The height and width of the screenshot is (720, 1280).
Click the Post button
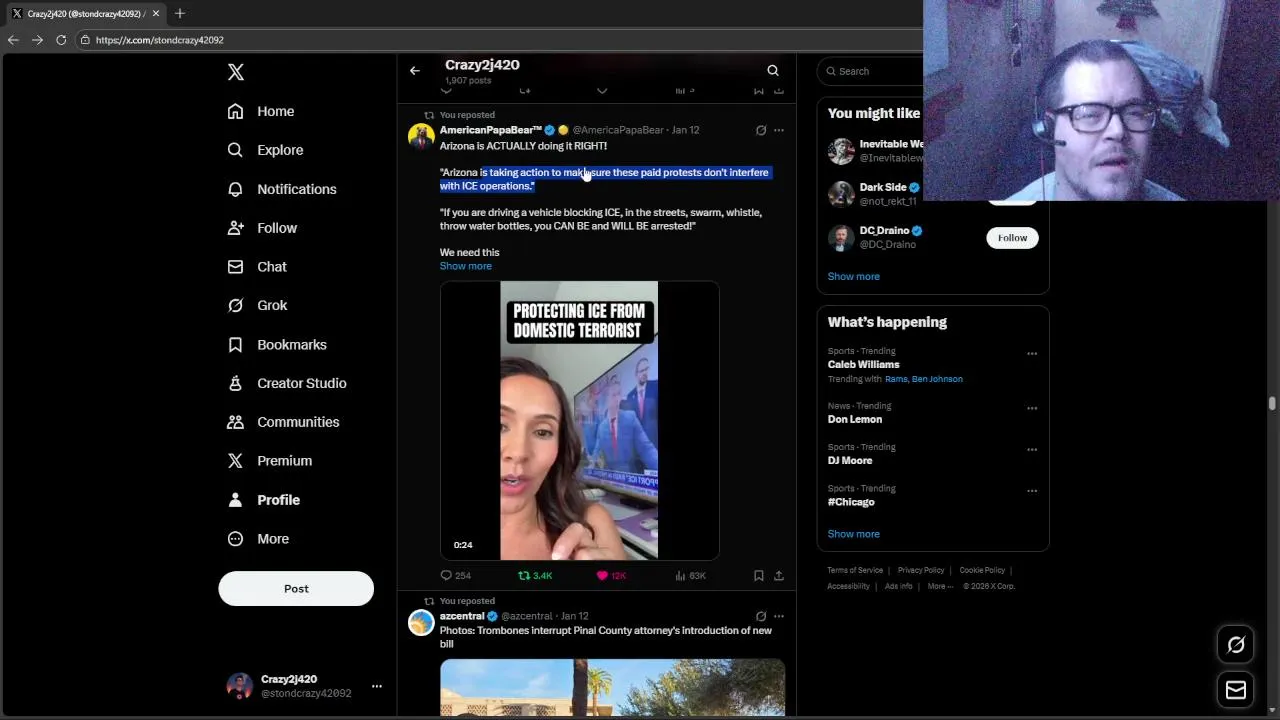click(296, 589)
